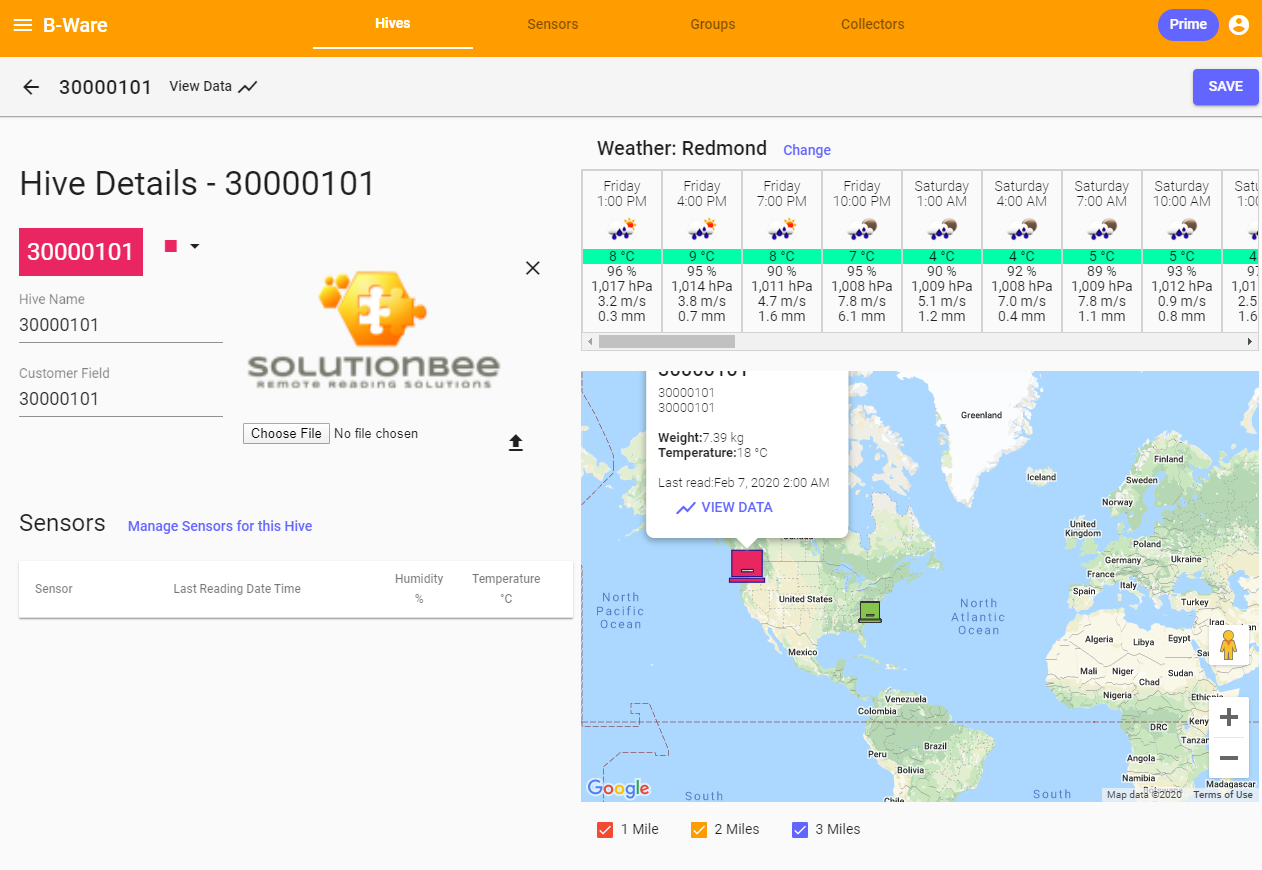
Task: Click the weather scrollbar left arrow
Action: click(590, 342)
